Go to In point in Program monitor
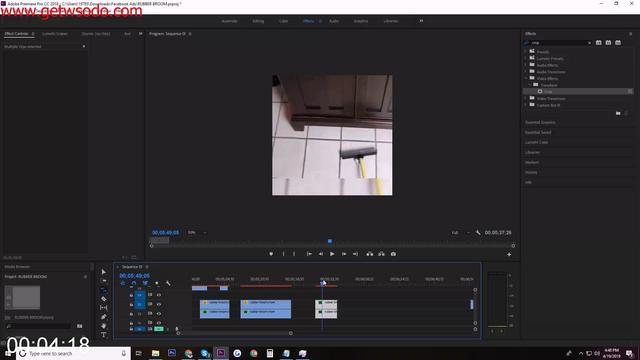This screenshot has height=360, width=640. point(309,254)
